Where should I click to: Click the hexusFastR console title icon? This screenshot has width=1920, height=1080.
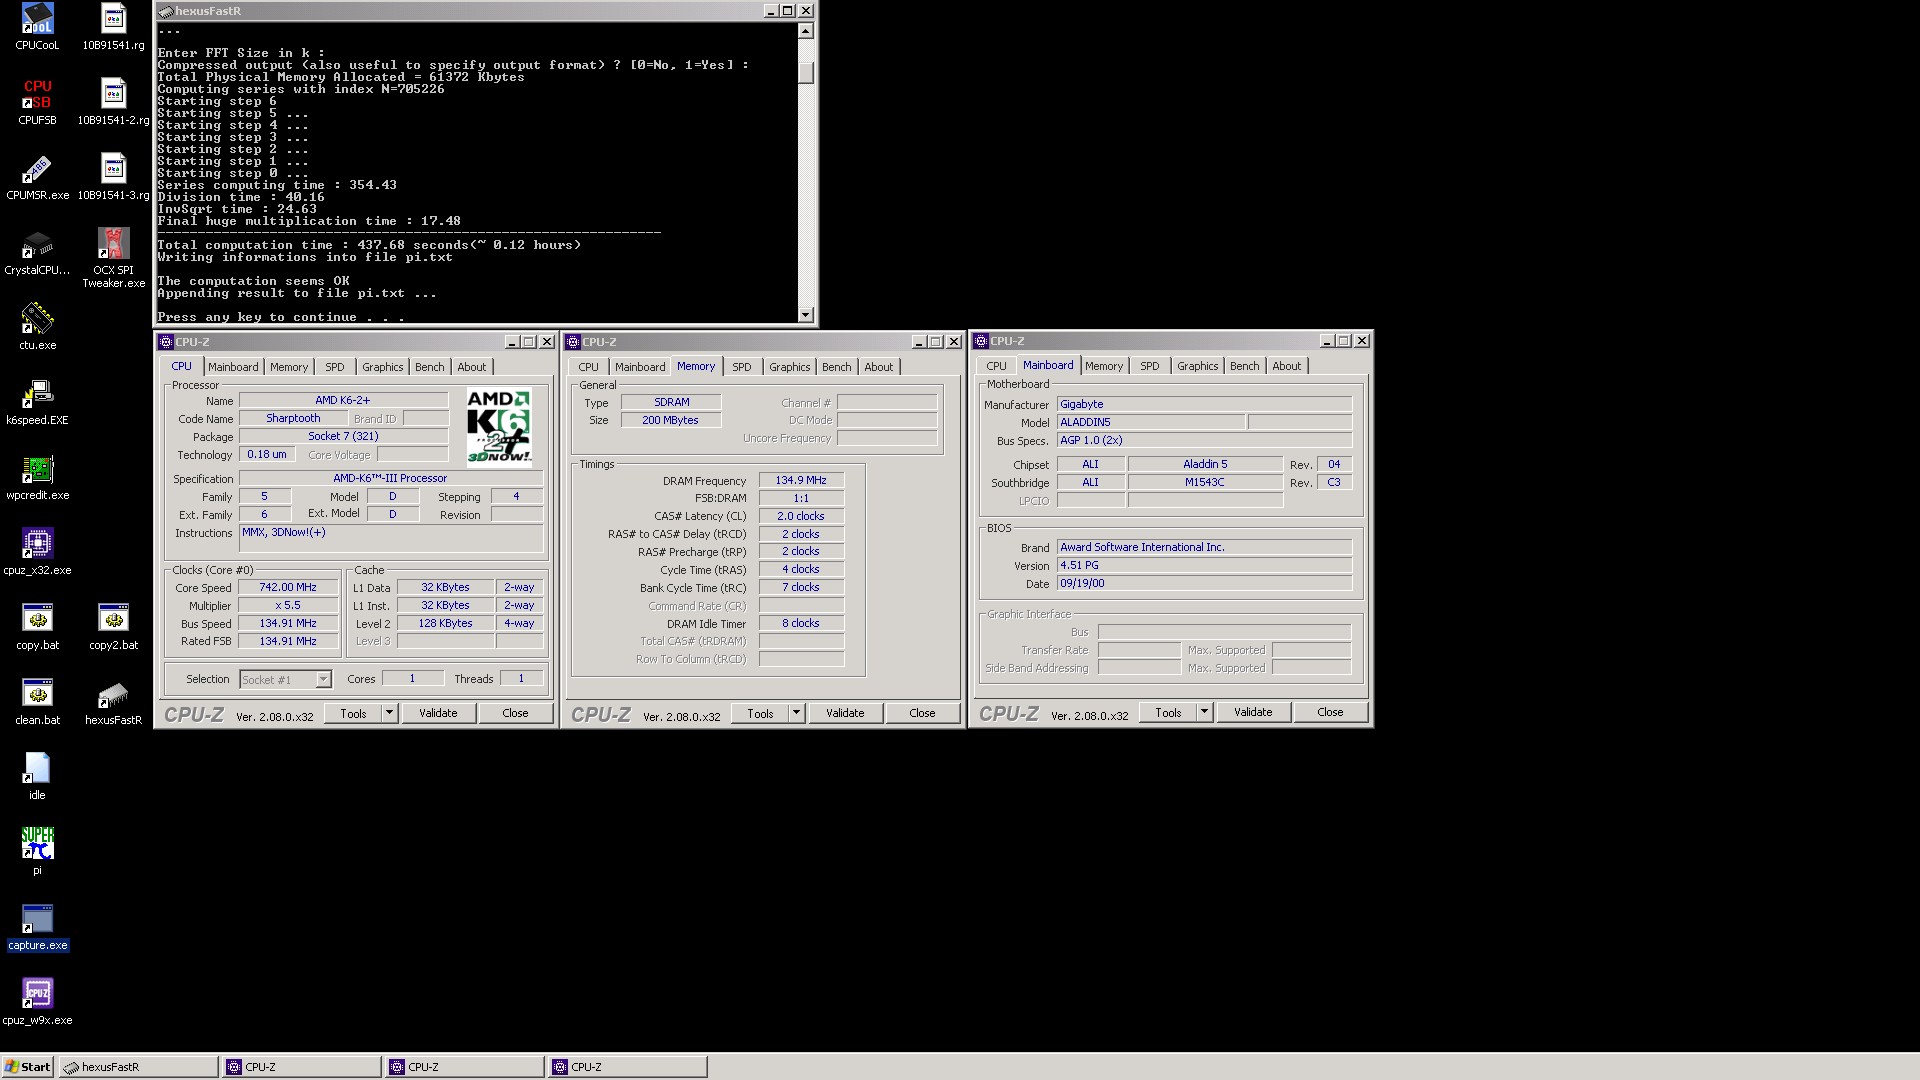165,11
